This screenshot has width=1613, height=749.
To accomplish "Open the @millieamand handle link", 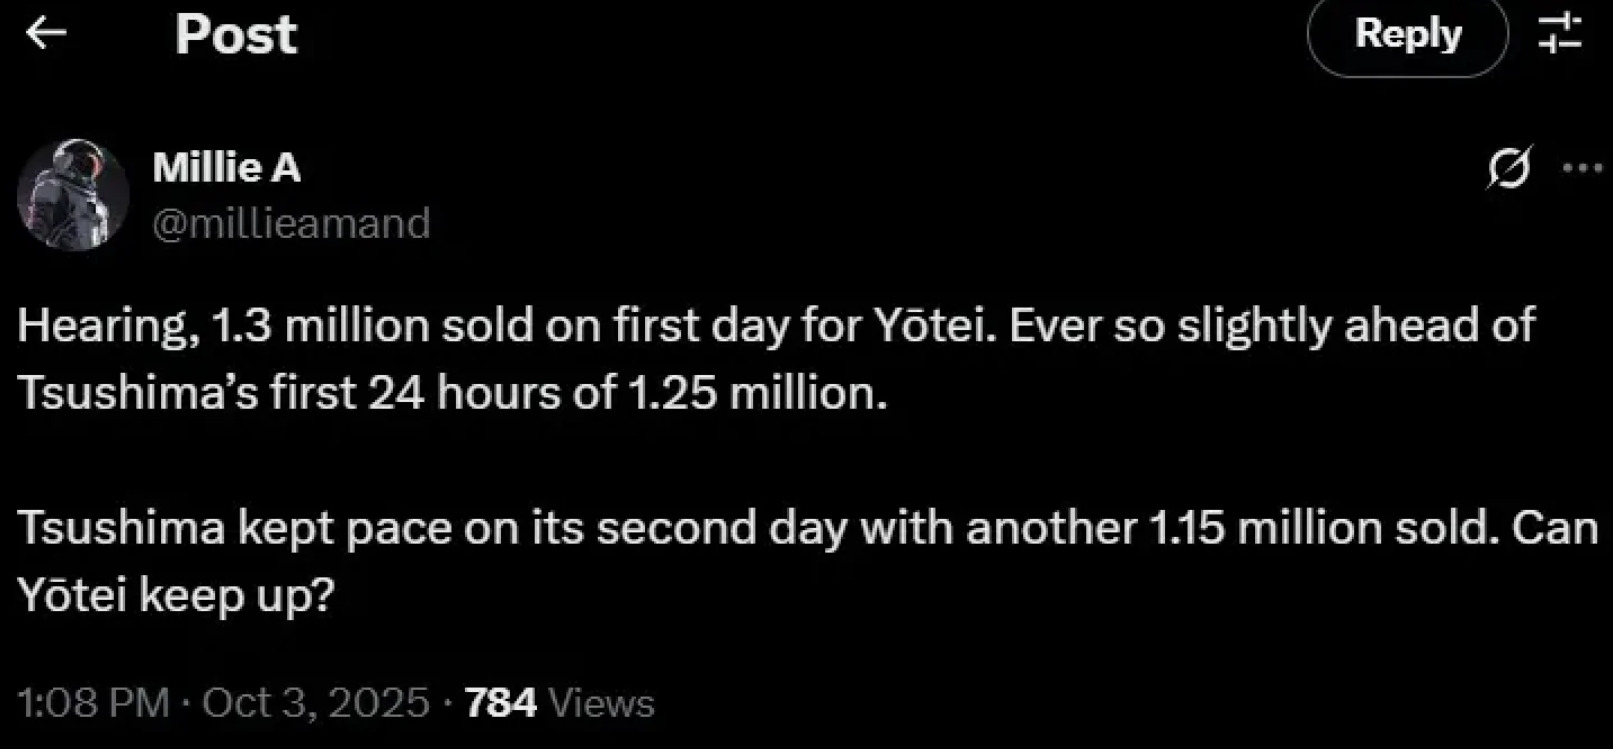I will [291, 222].
